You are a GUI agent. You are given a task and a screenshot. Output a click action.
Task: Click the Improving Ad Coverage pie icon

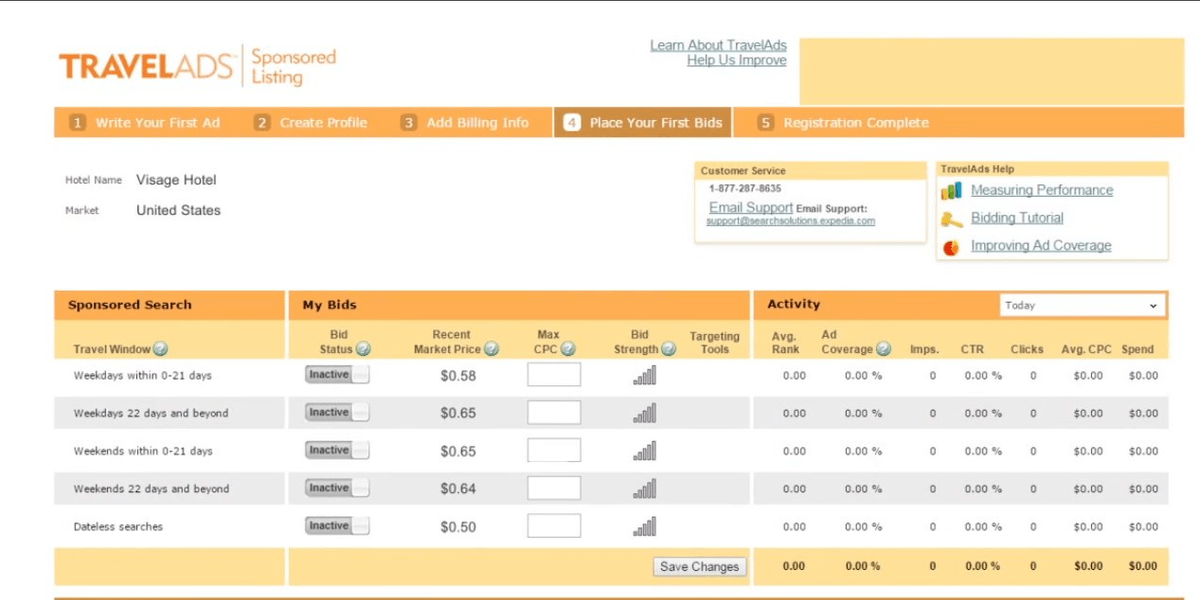(952, 246)
